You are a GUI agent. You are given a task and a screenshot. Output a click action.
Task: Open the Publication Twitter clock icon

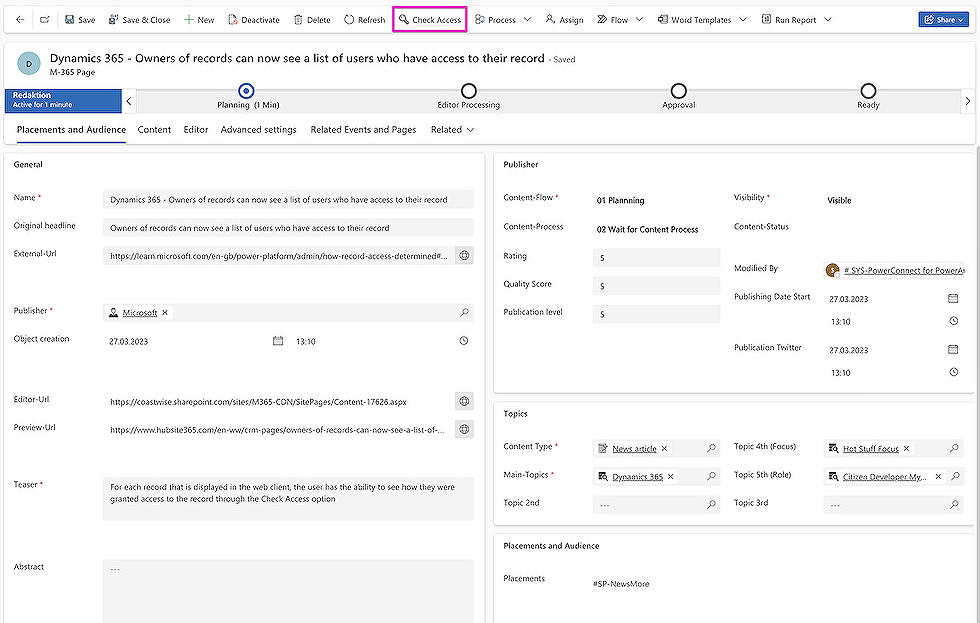click(953, 372)
